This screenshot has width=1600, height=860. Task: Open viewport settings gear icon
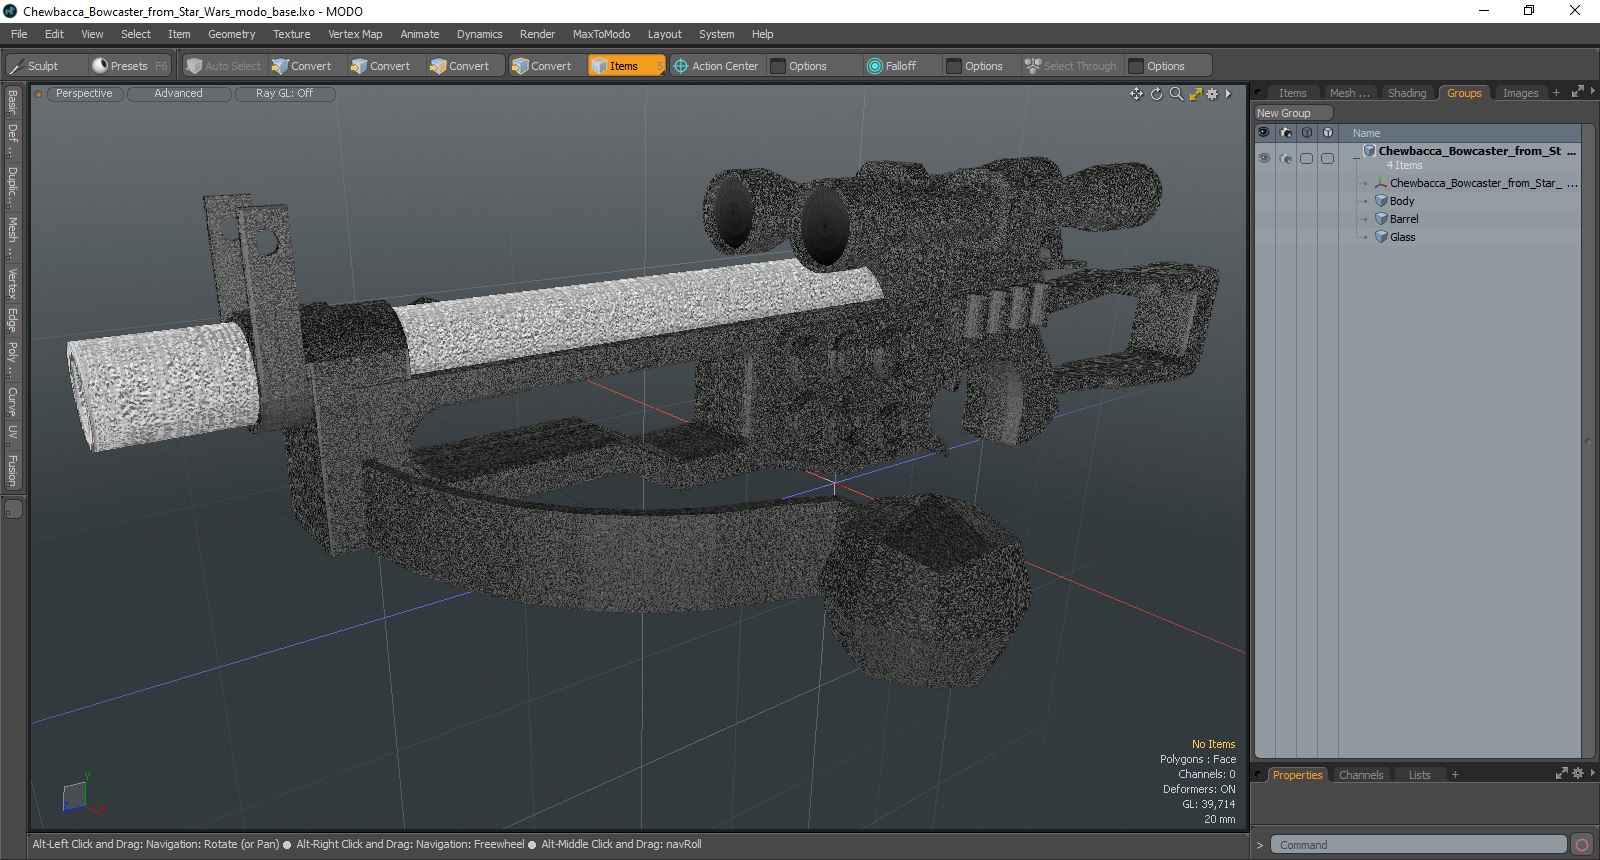pyautogui.click(x=1212, y=94)
